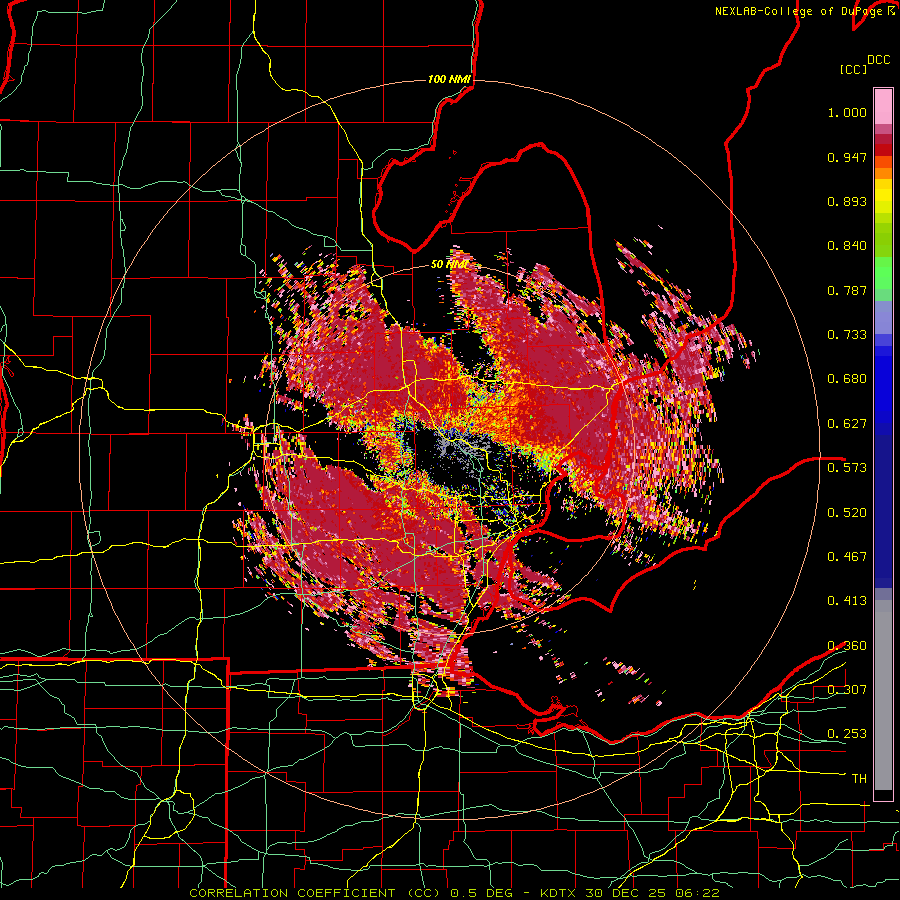The height and width of the screenshot is (900, 900).
Task: Click the 0.360 color scale value
Action: 847,646
